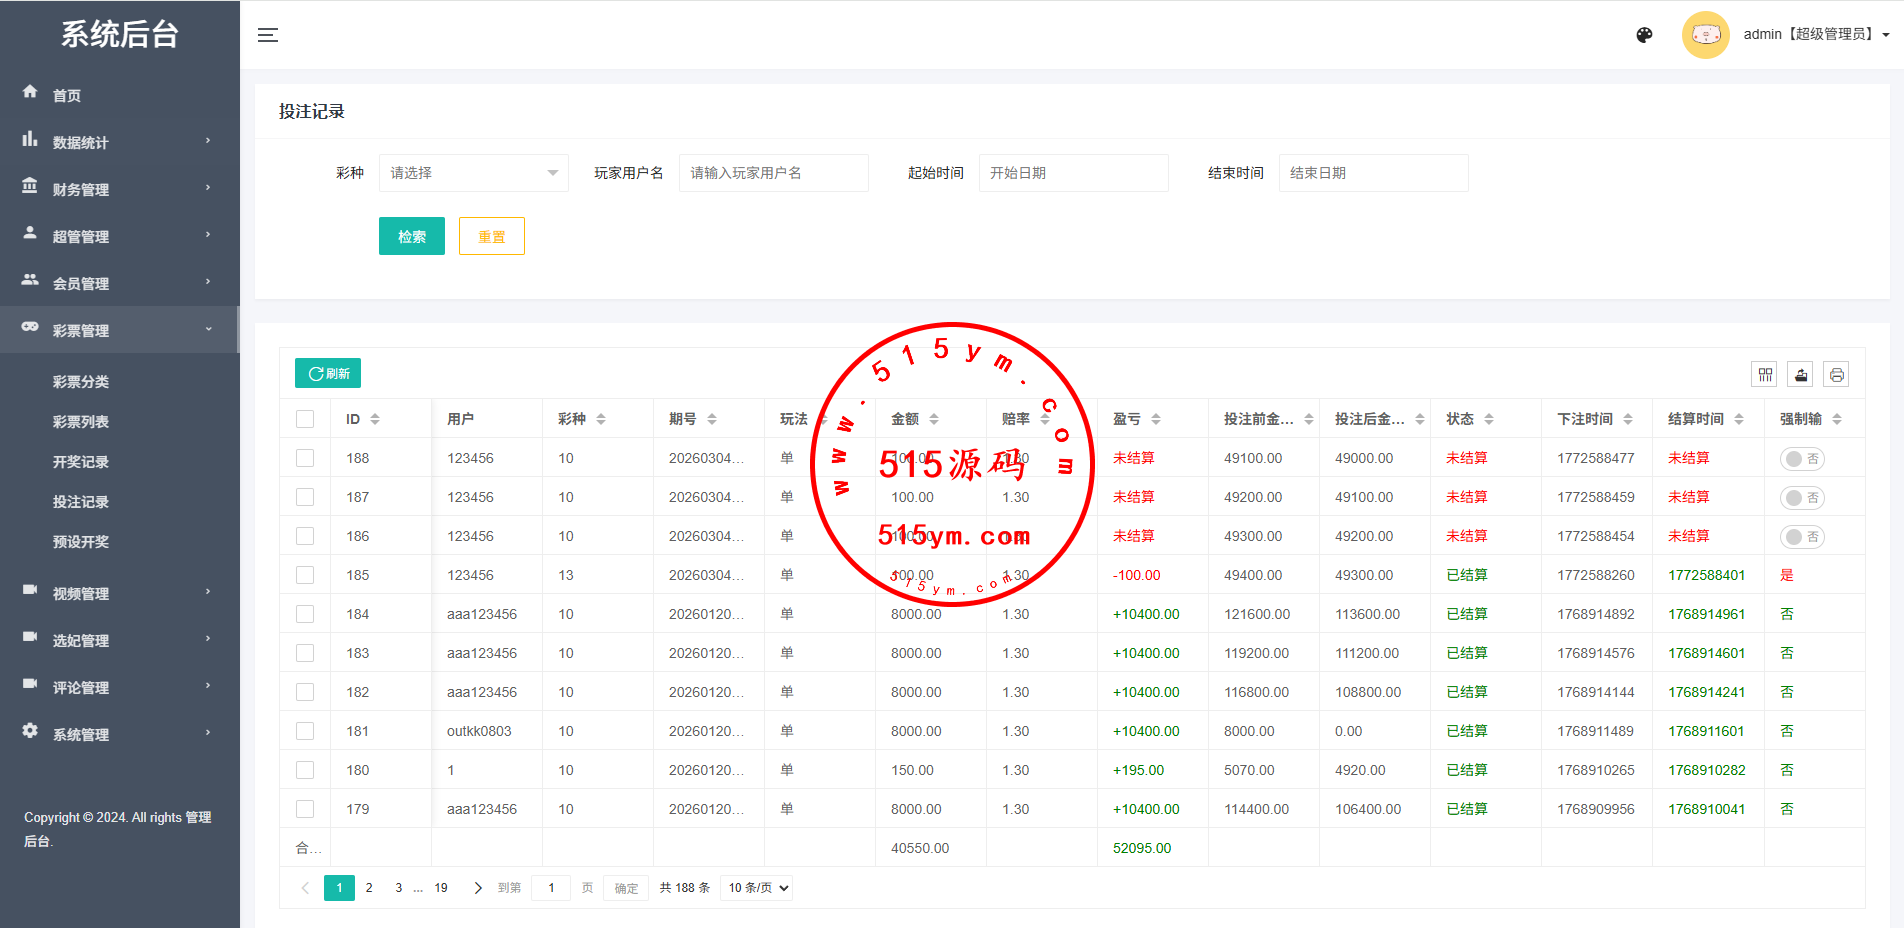Click the column filter grid icon
This screenshot has width=1904, height=928.
click(1765, 375)
